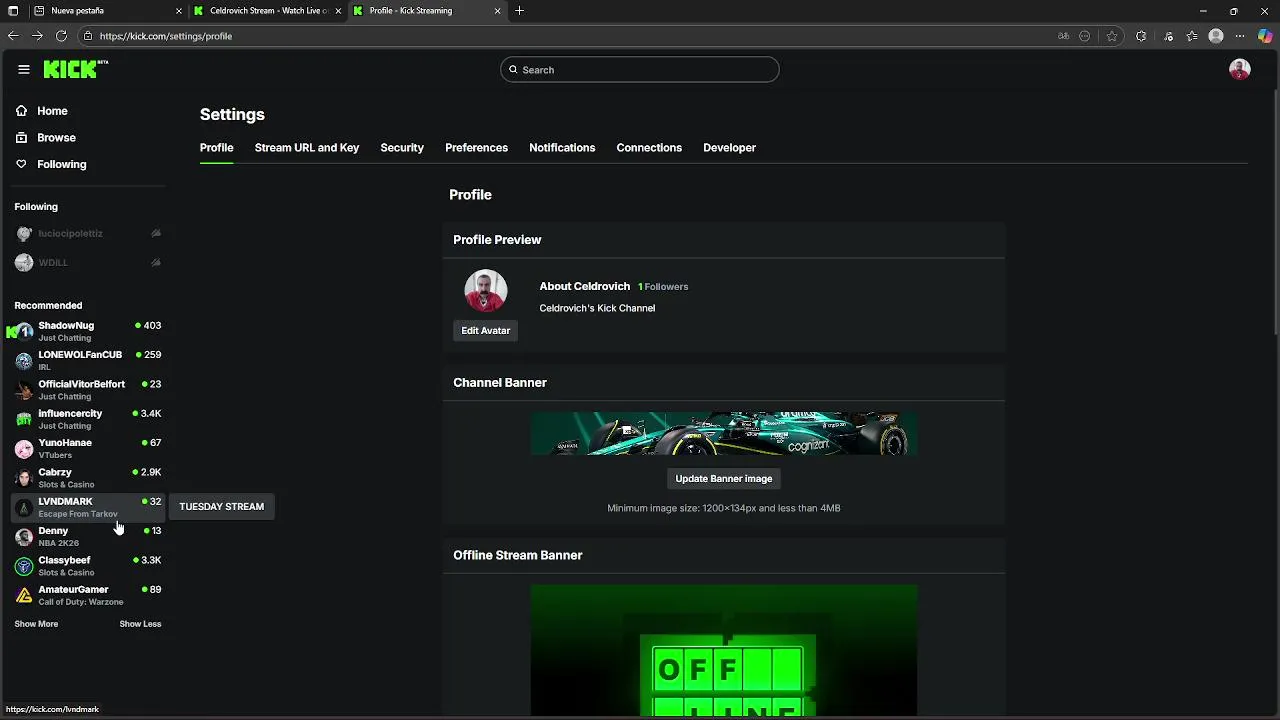The height and width of the screenshot is (720, 1280).
Task: Open the Copilot icon in browser toolbar
Action: click(1264, 36)
